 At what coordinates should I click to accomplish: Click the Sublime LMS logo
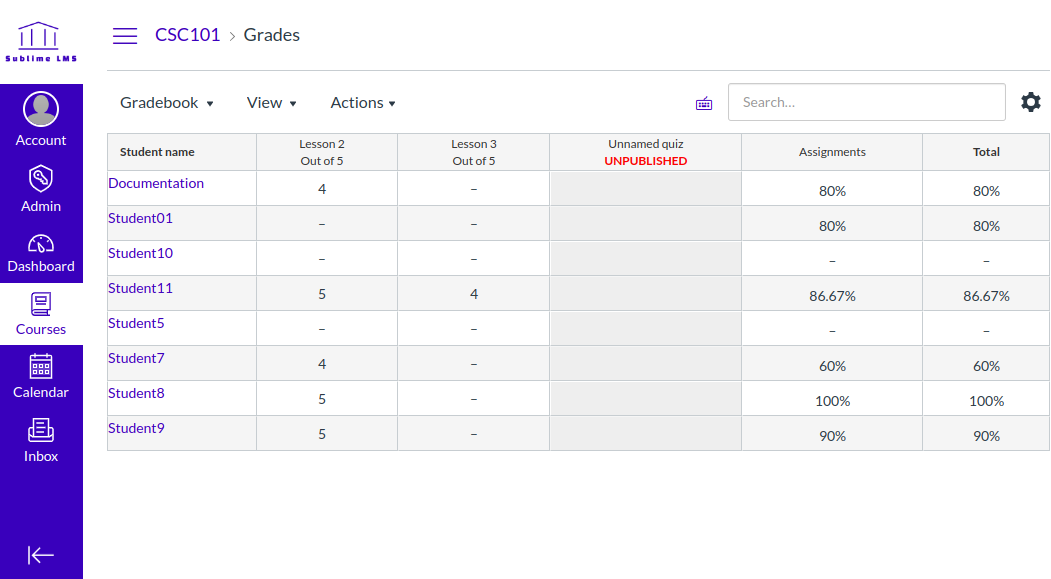41,42
